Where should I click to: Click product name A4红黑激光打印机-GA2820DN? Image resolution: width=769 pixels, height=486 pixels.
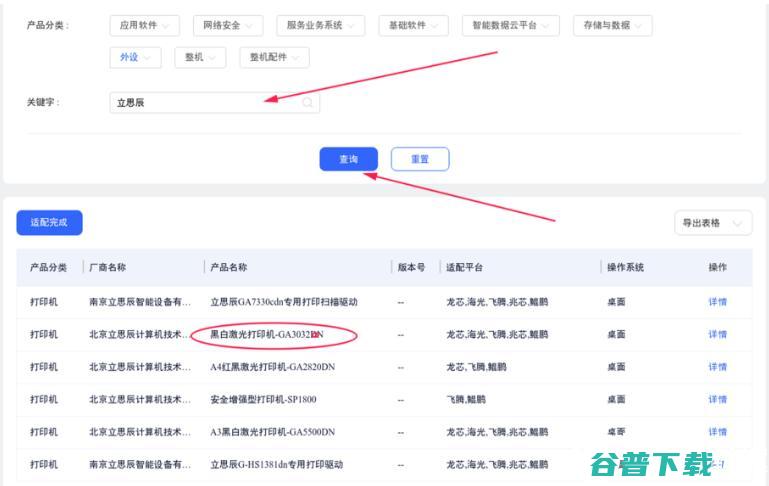(273, 367)
